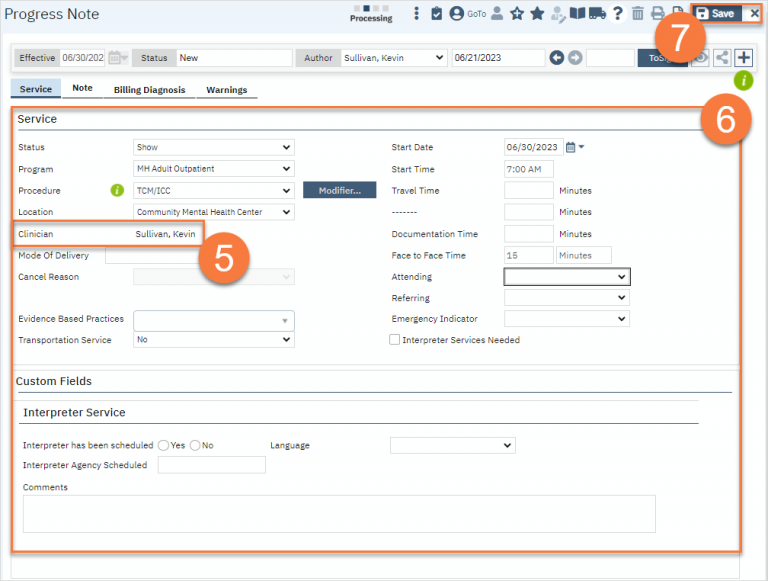
Task: Open the Location dropdown
Action: tap(214, 212)
